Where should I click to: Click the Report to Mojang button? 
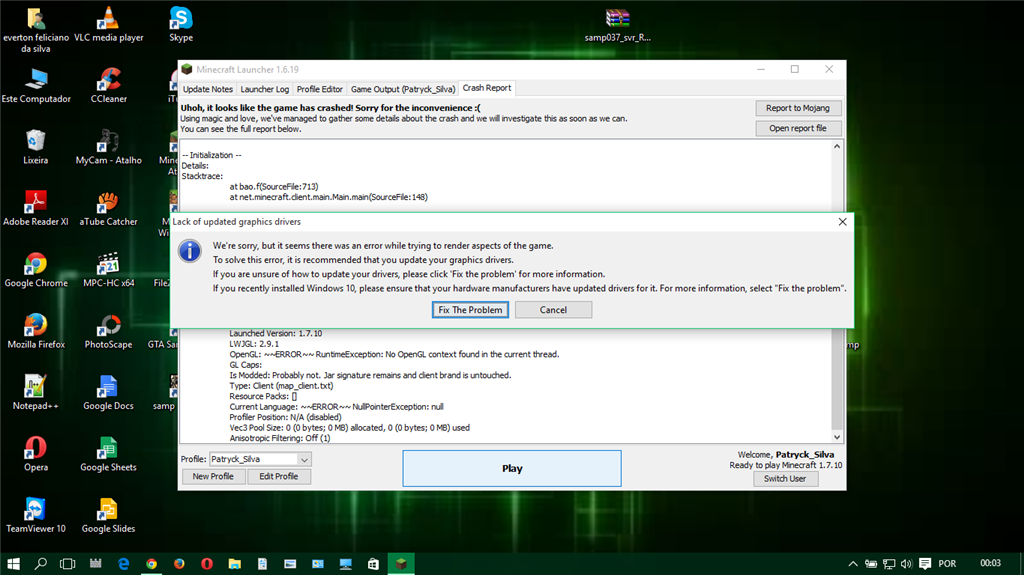798,108
